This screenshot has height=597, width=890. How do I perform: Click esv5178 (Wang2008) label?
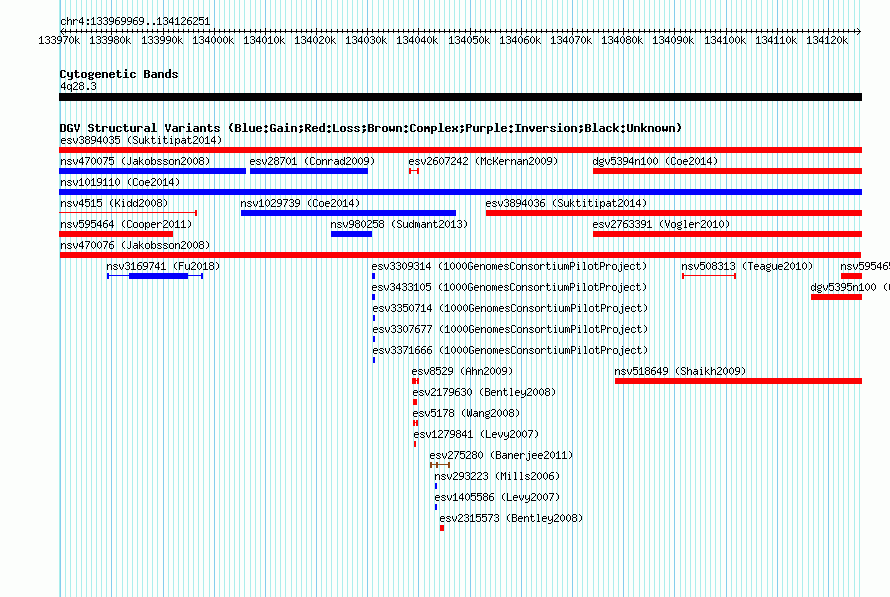pos(466,413)
